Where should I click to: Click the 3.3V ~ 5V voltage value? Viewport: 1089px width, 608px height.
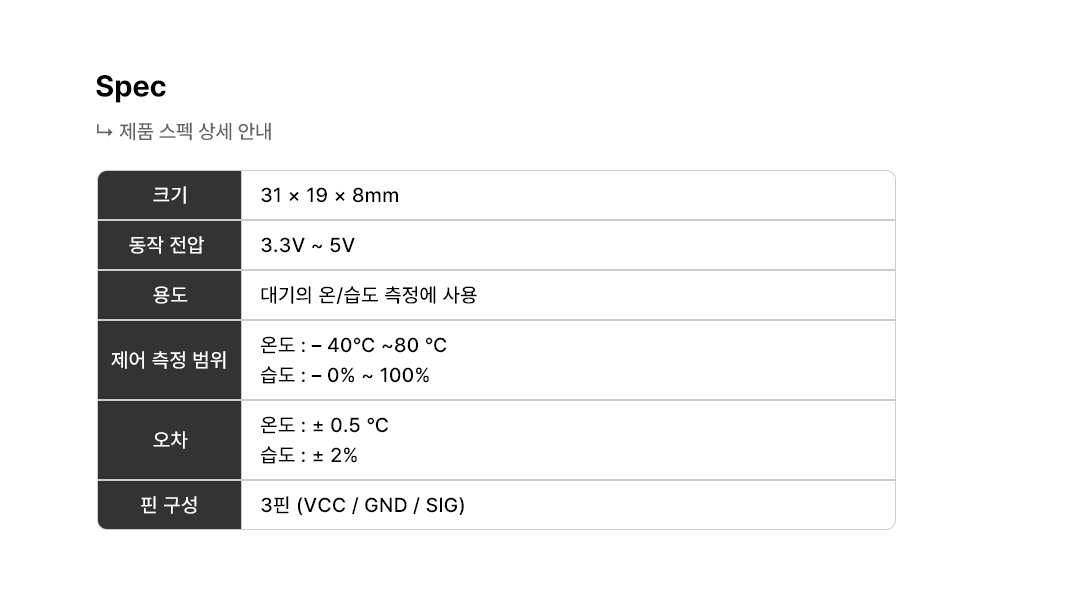click(x=308, y=245)
